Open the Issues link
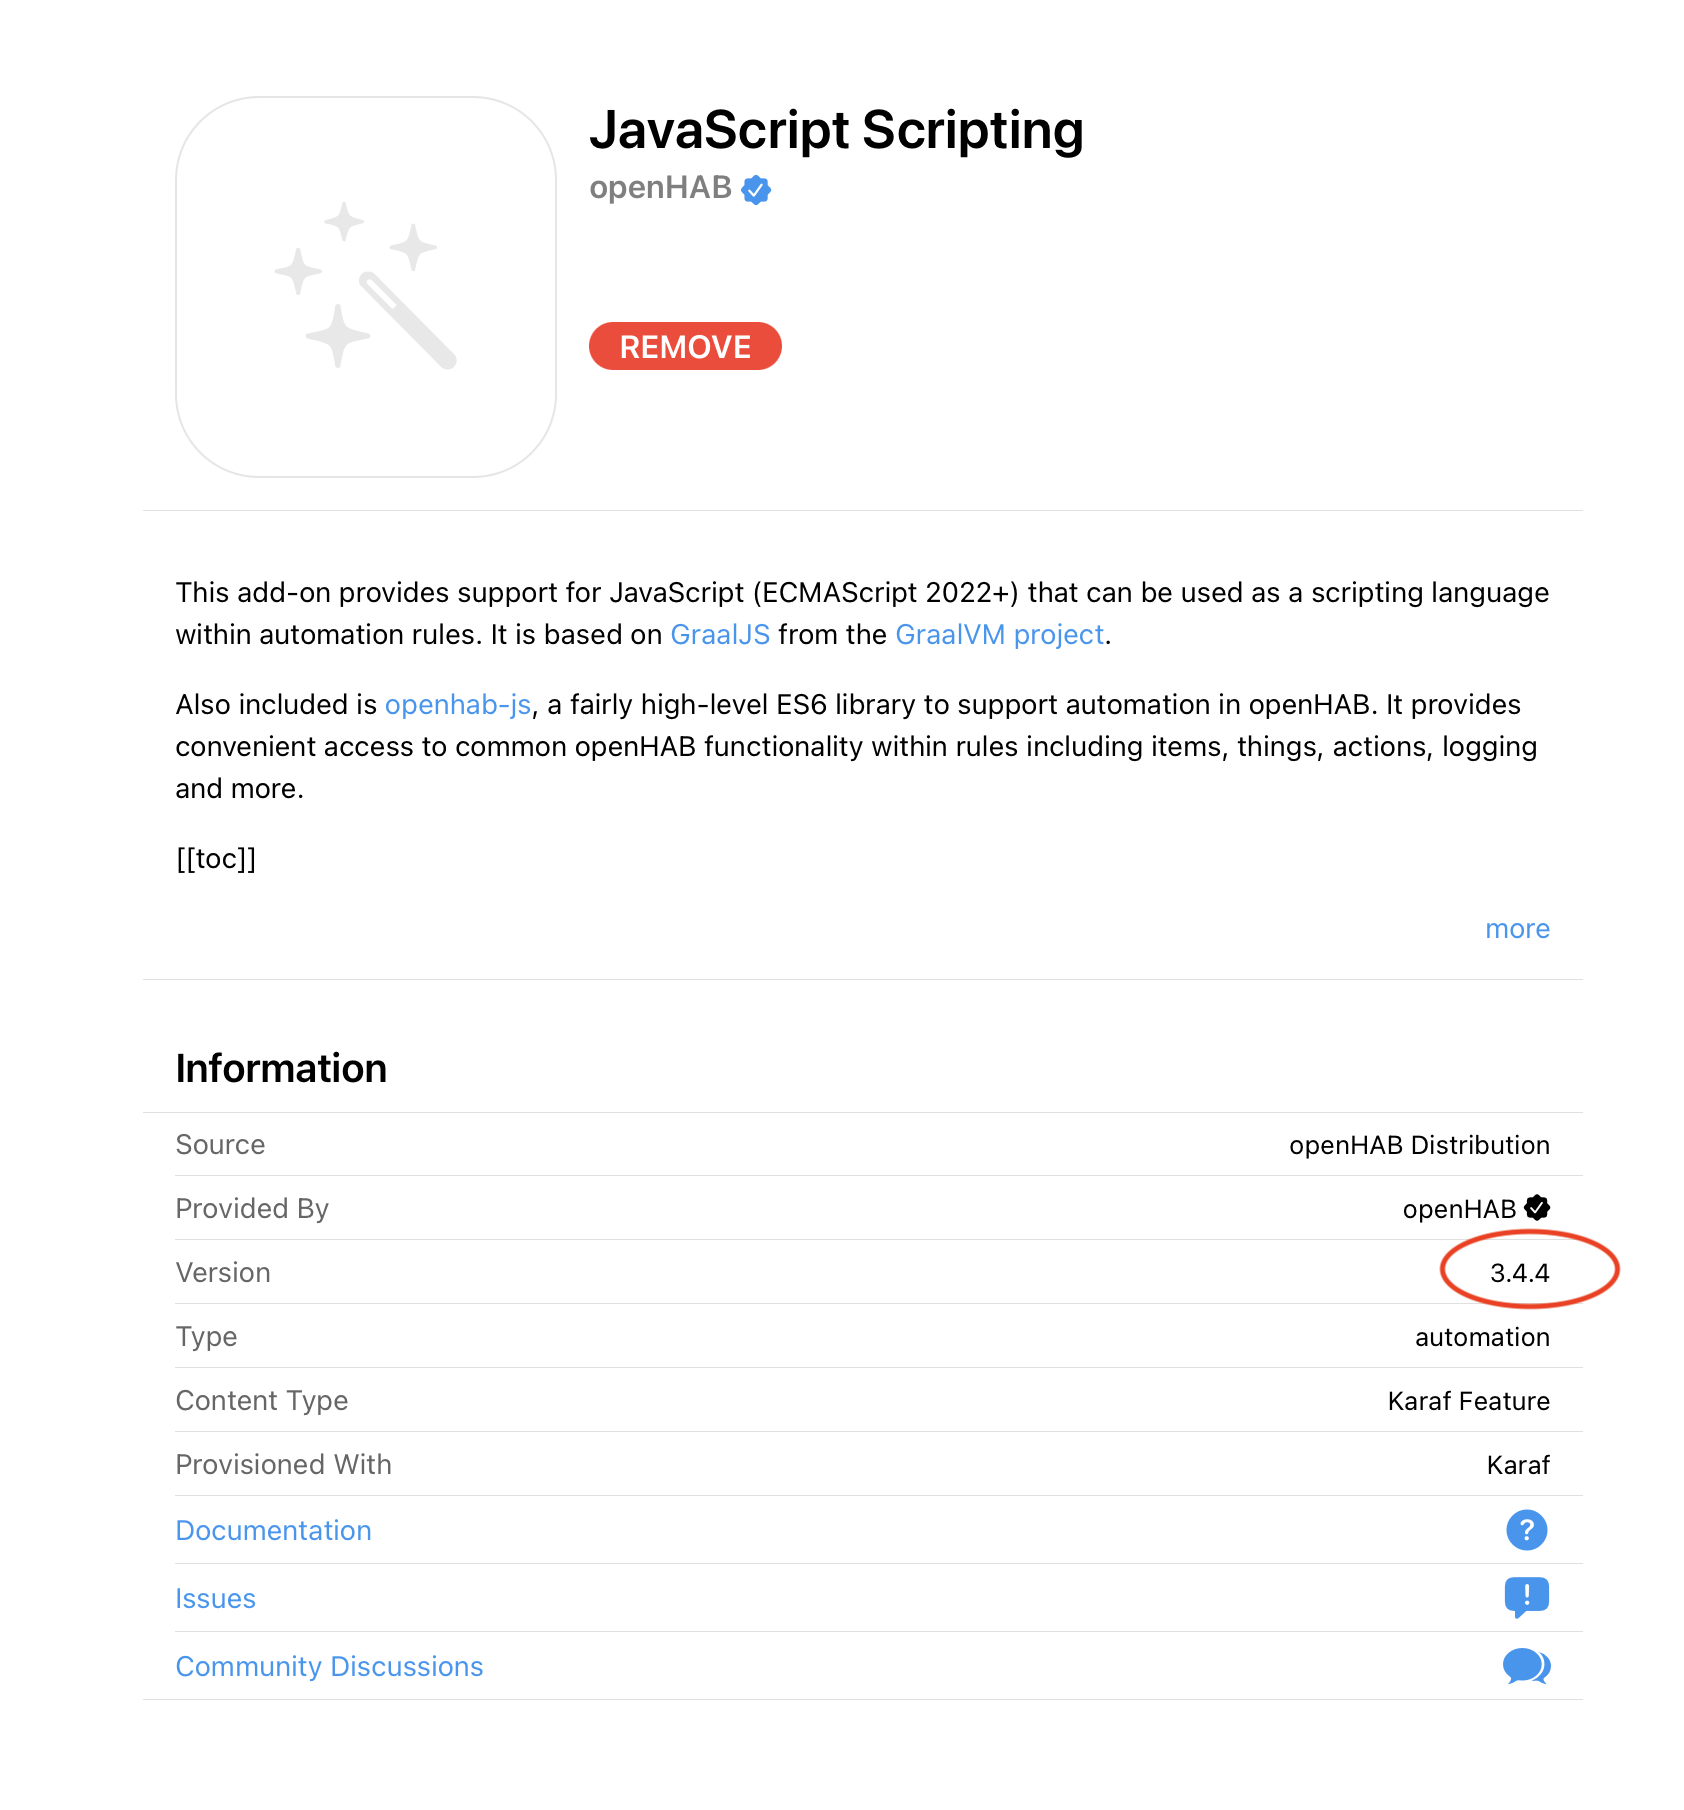Screen dimensions: 1684x1810 (x=215, y=1598)
